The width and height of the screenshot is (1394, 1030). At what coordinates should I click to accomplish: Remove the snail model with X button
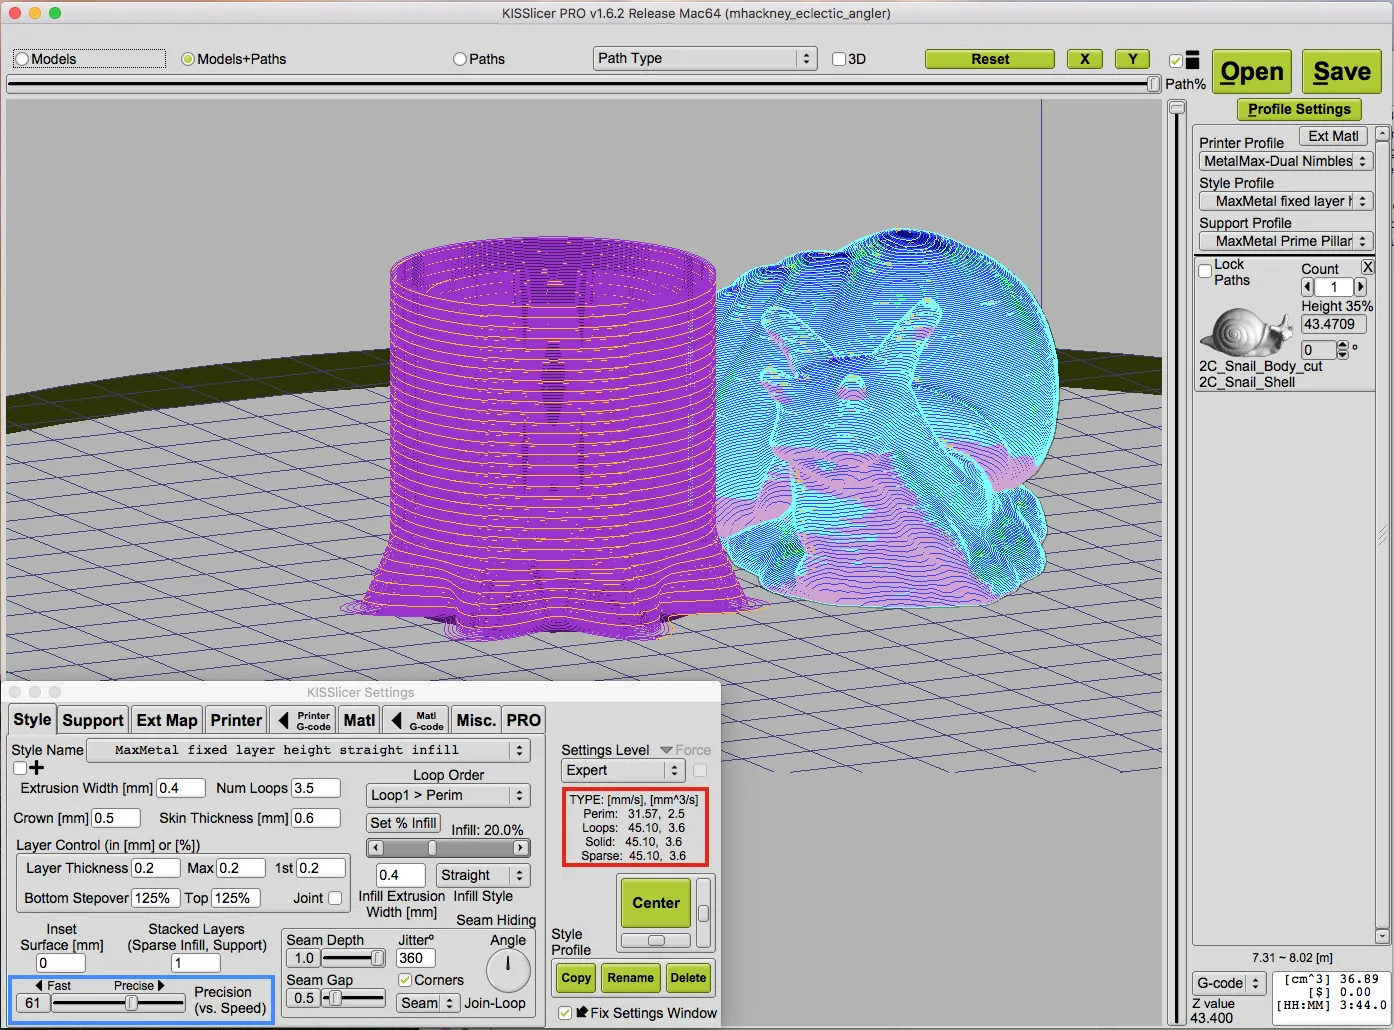click(1368, 267)
